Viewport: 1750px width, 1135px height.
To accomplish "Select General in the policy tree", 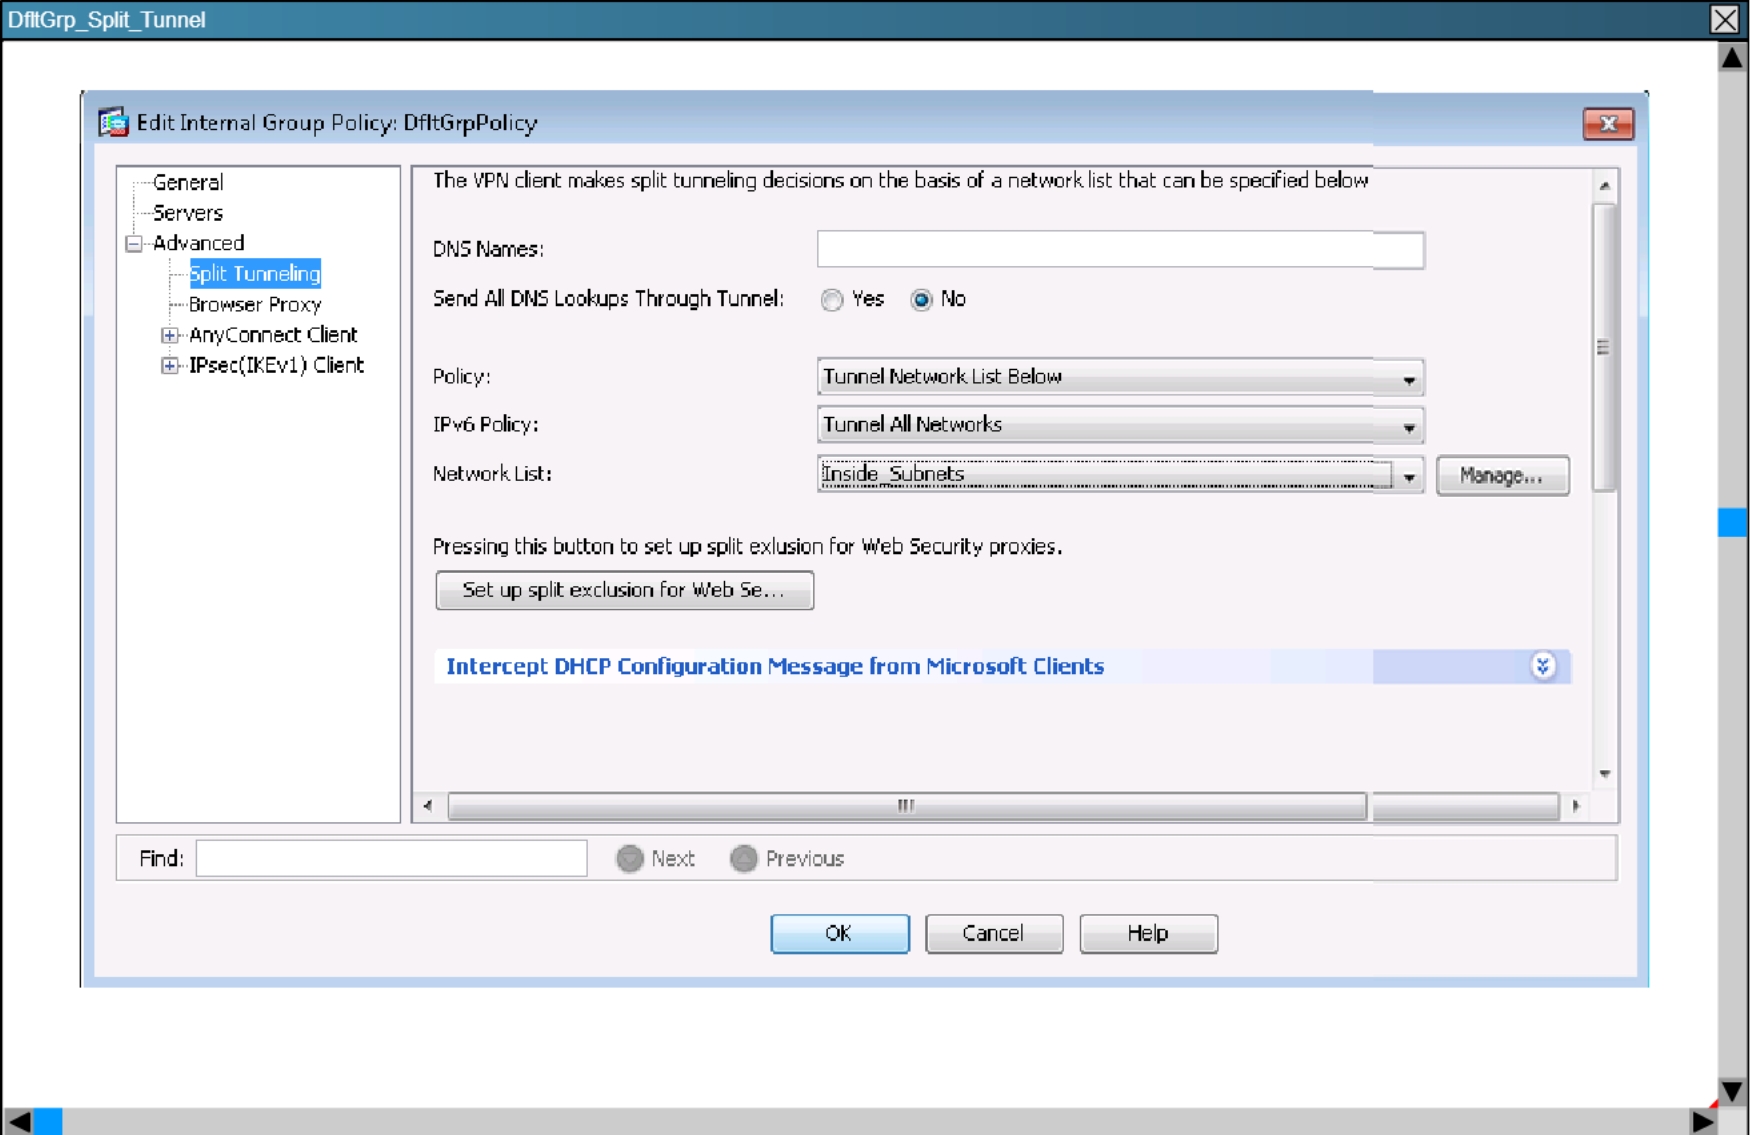I will [x=188, y=183].
